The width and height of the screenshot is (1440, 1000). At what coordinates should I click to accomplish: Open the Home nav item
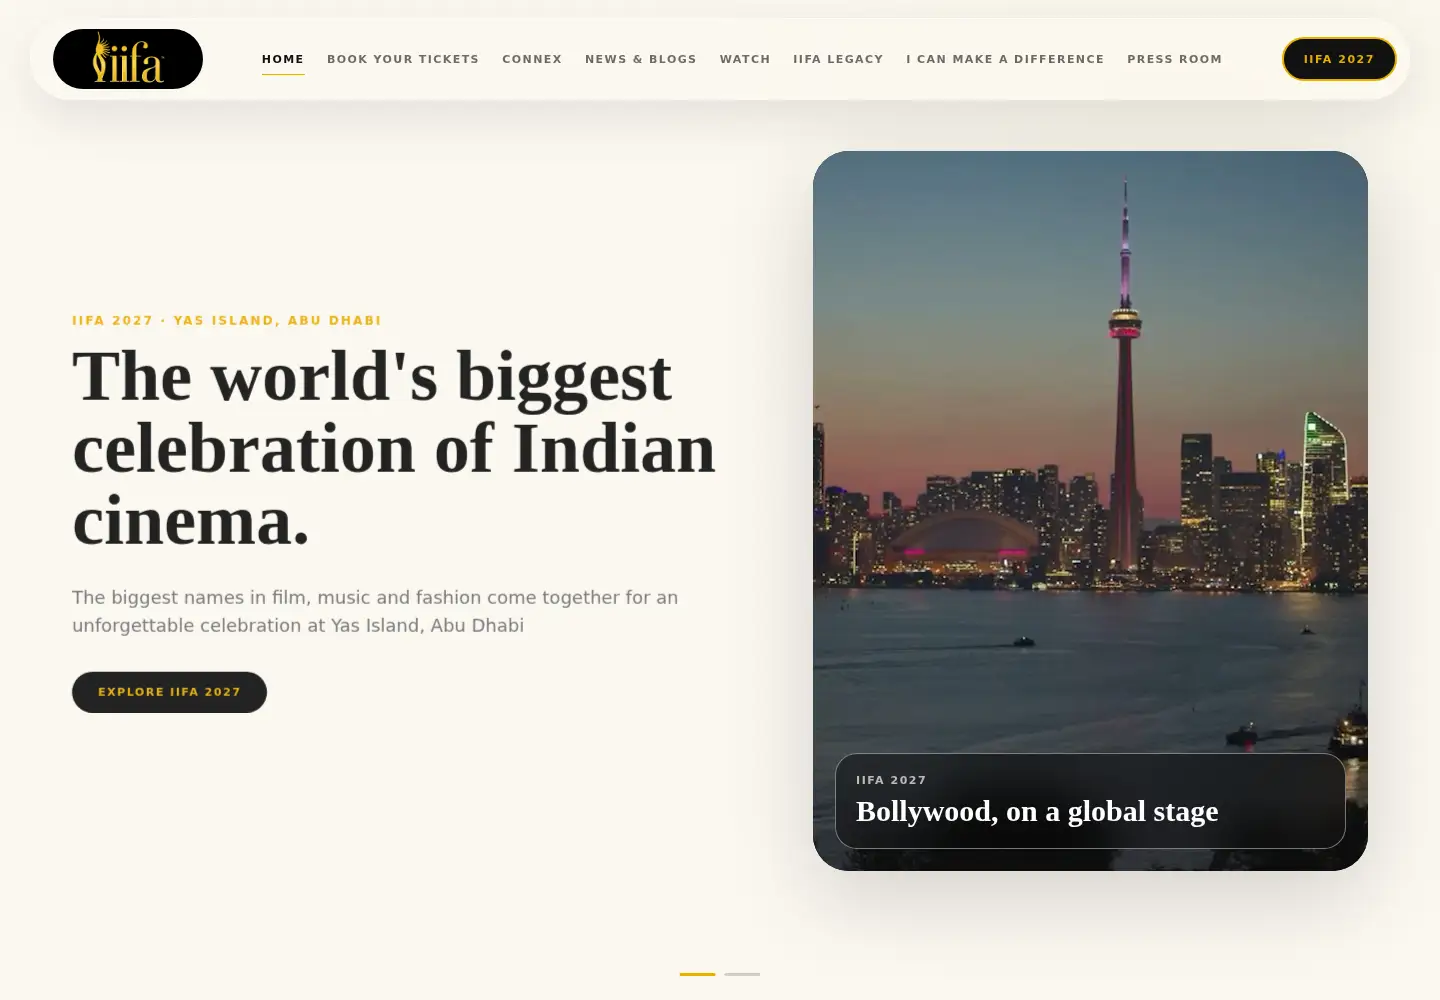283,59
